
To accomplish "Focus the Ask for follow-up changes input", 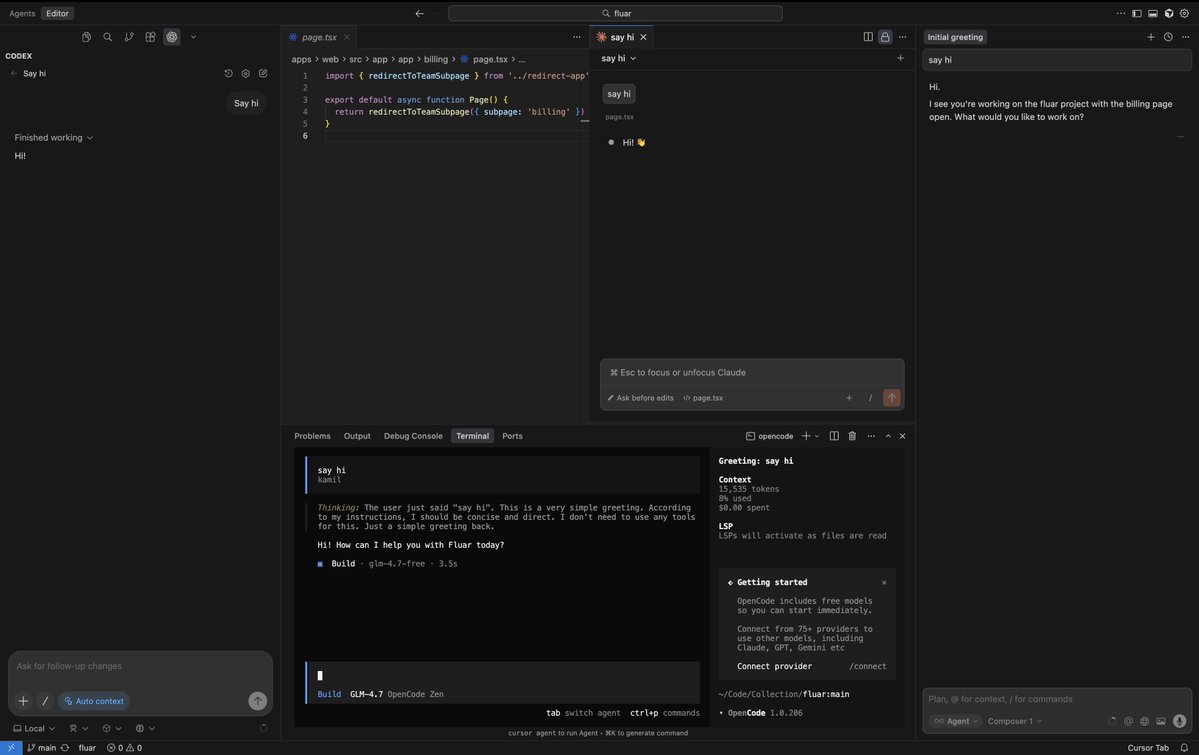I will tap(140, 666).
